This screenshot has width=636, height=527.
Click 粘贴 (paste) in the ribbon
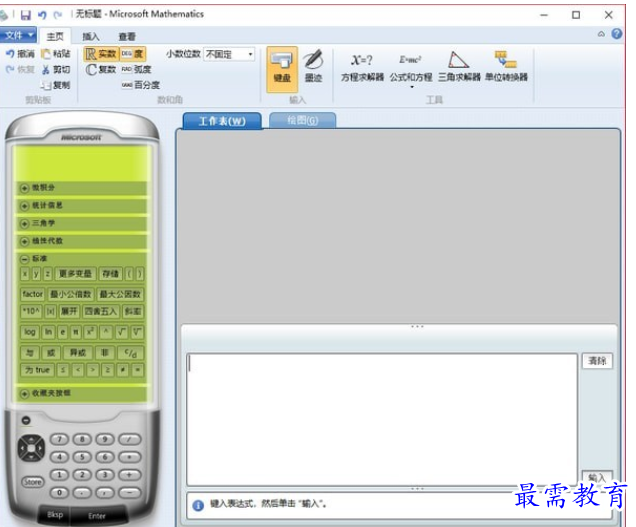click(56, 54)
